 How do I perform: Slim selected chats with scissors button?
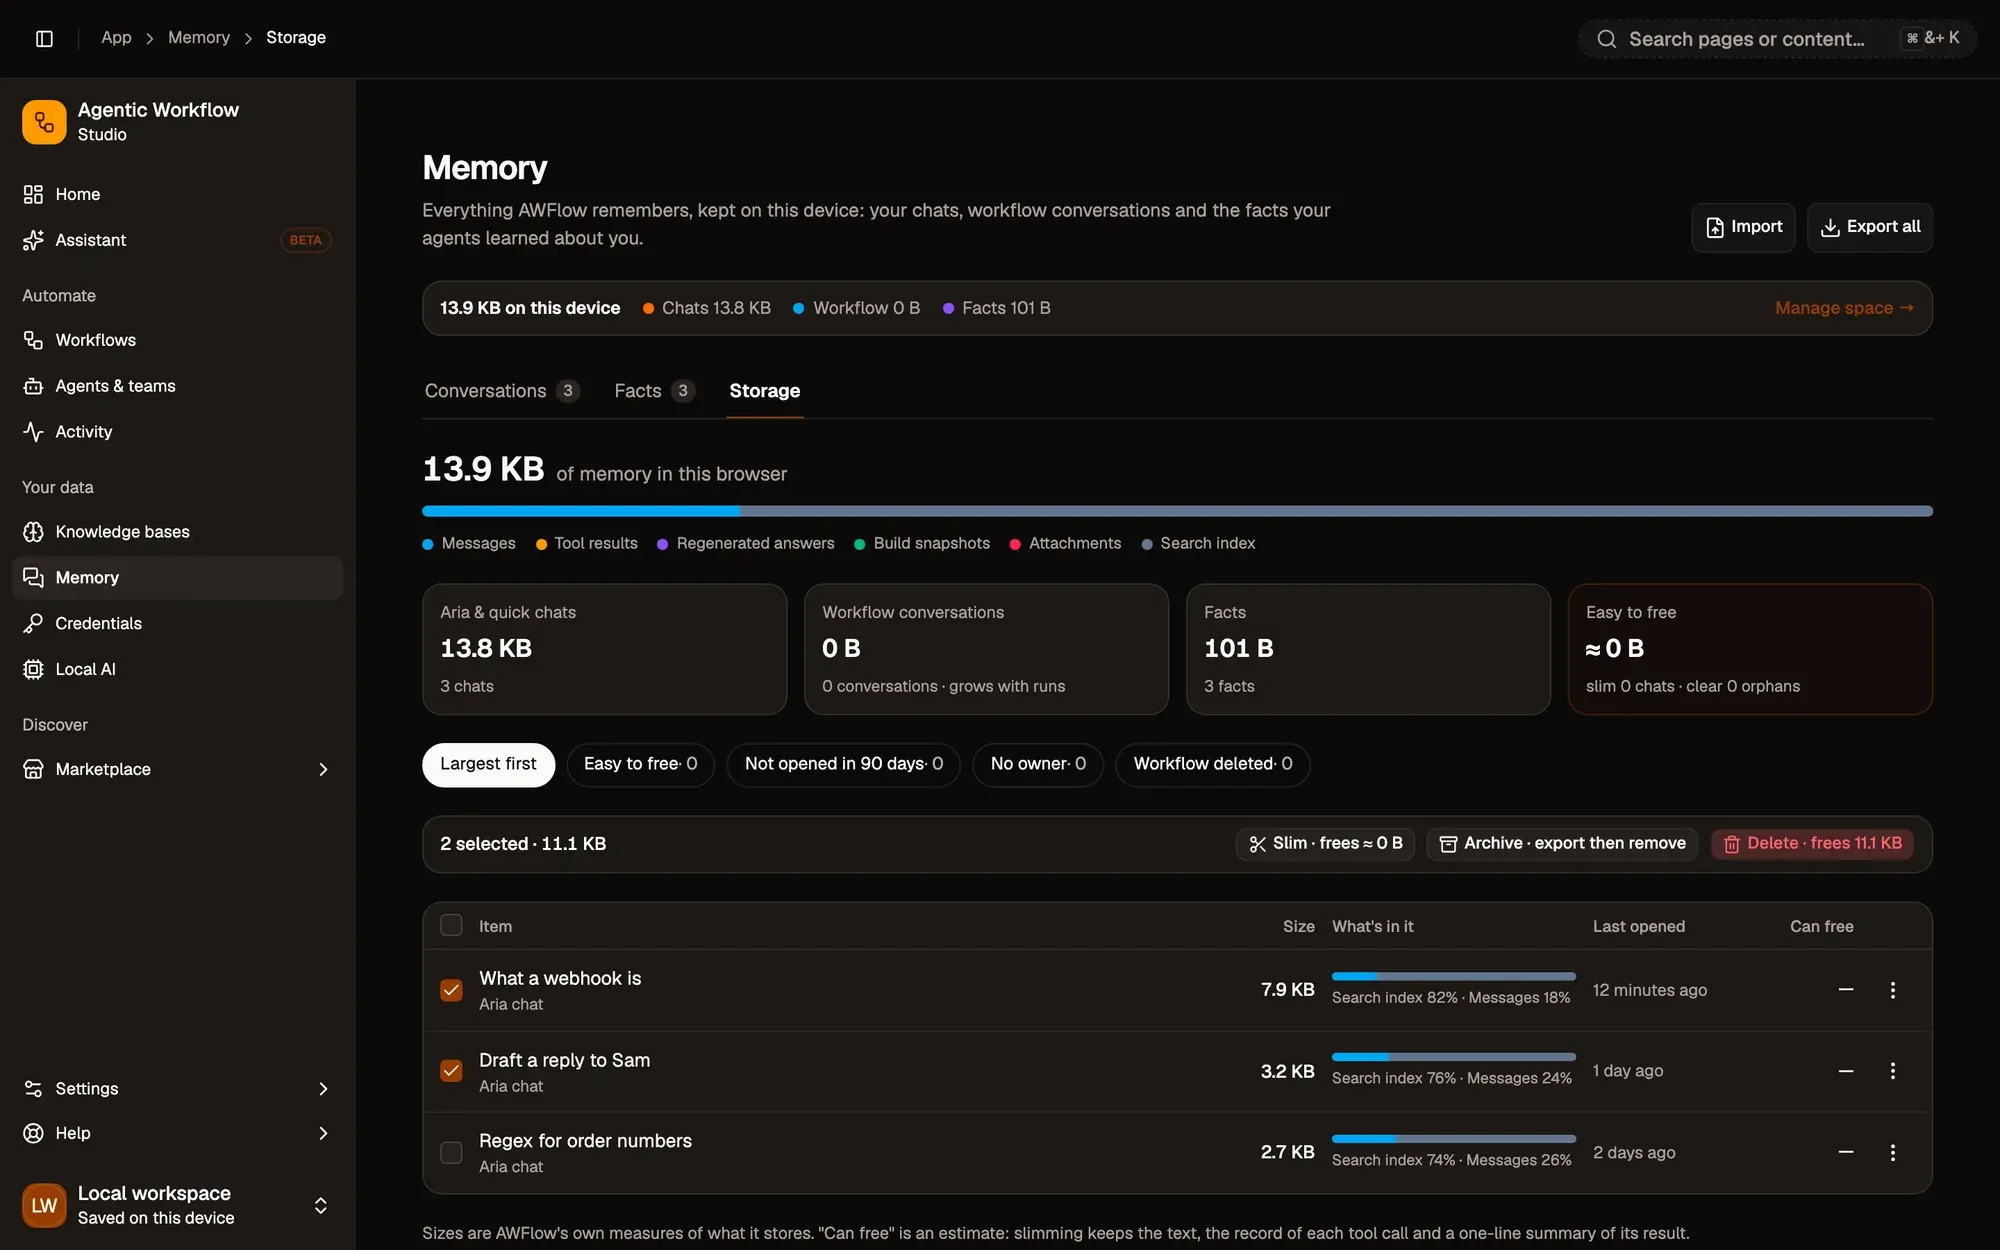(x=1325, y=844)
